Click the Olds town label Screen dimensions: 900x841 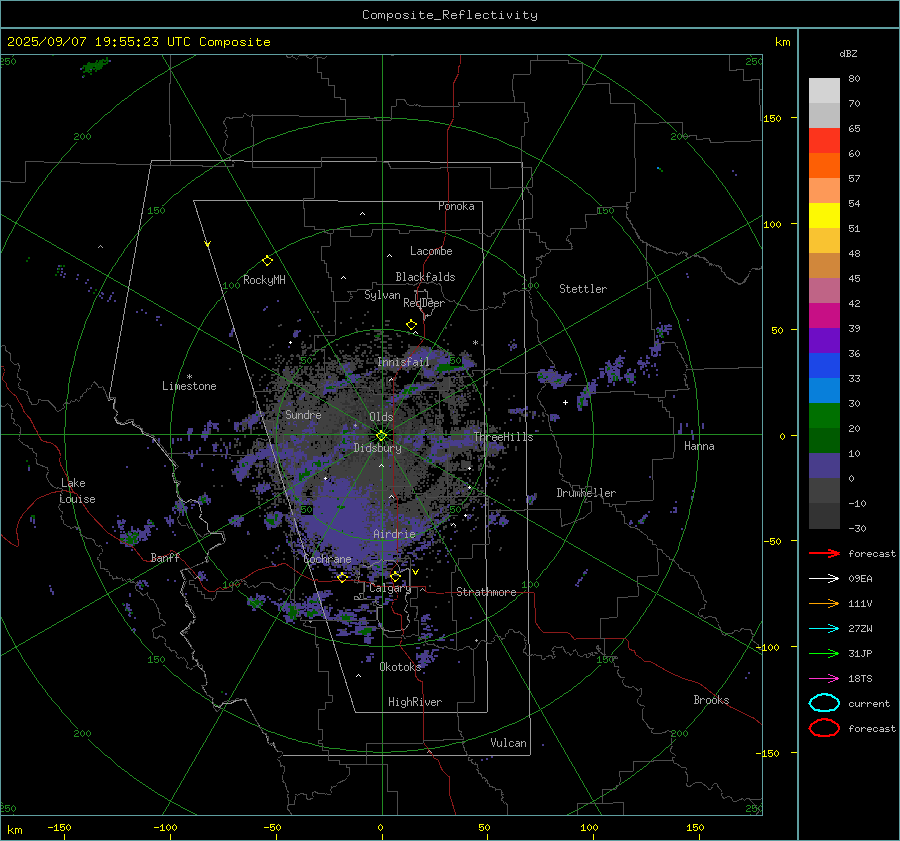click(x=381, y=417)
